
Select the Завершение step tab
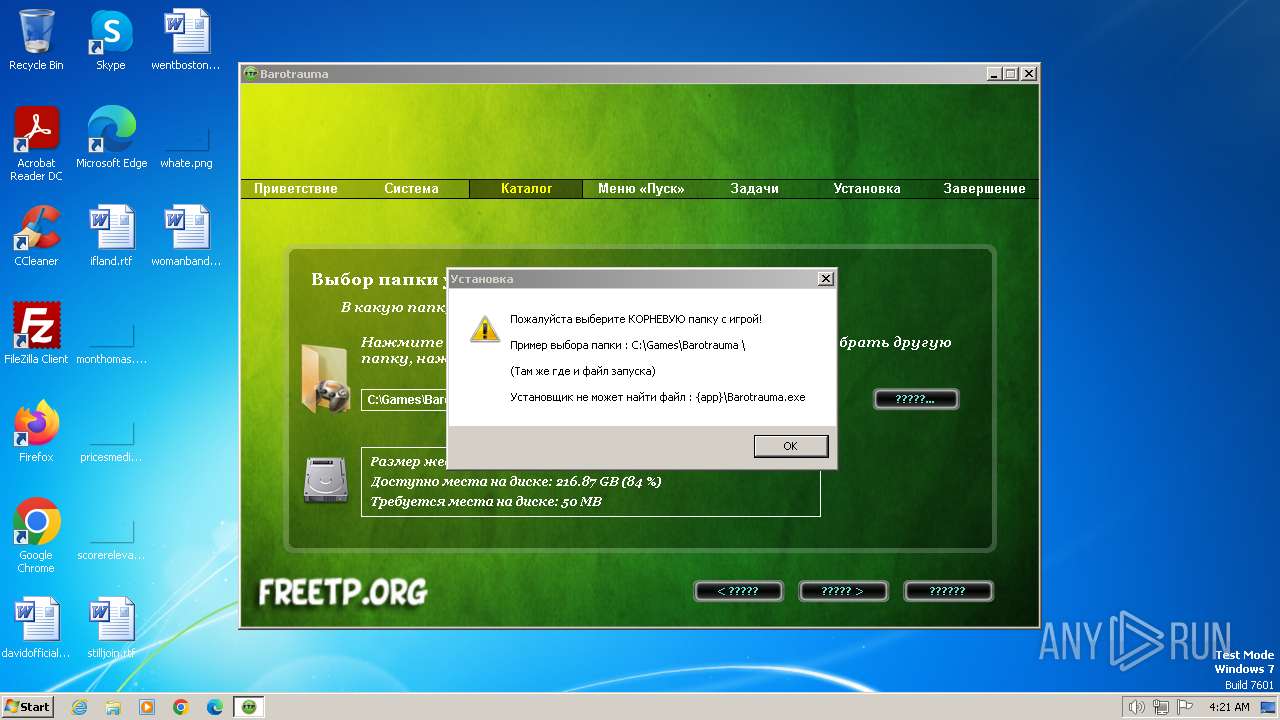(984, 189)
